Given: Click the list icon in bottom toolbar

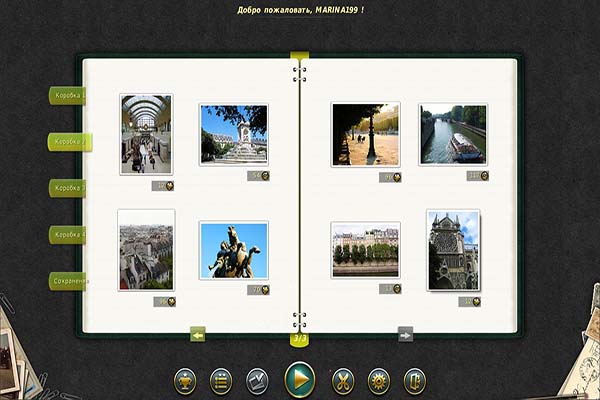Looking at the screenshot, I should pos(221,380).
